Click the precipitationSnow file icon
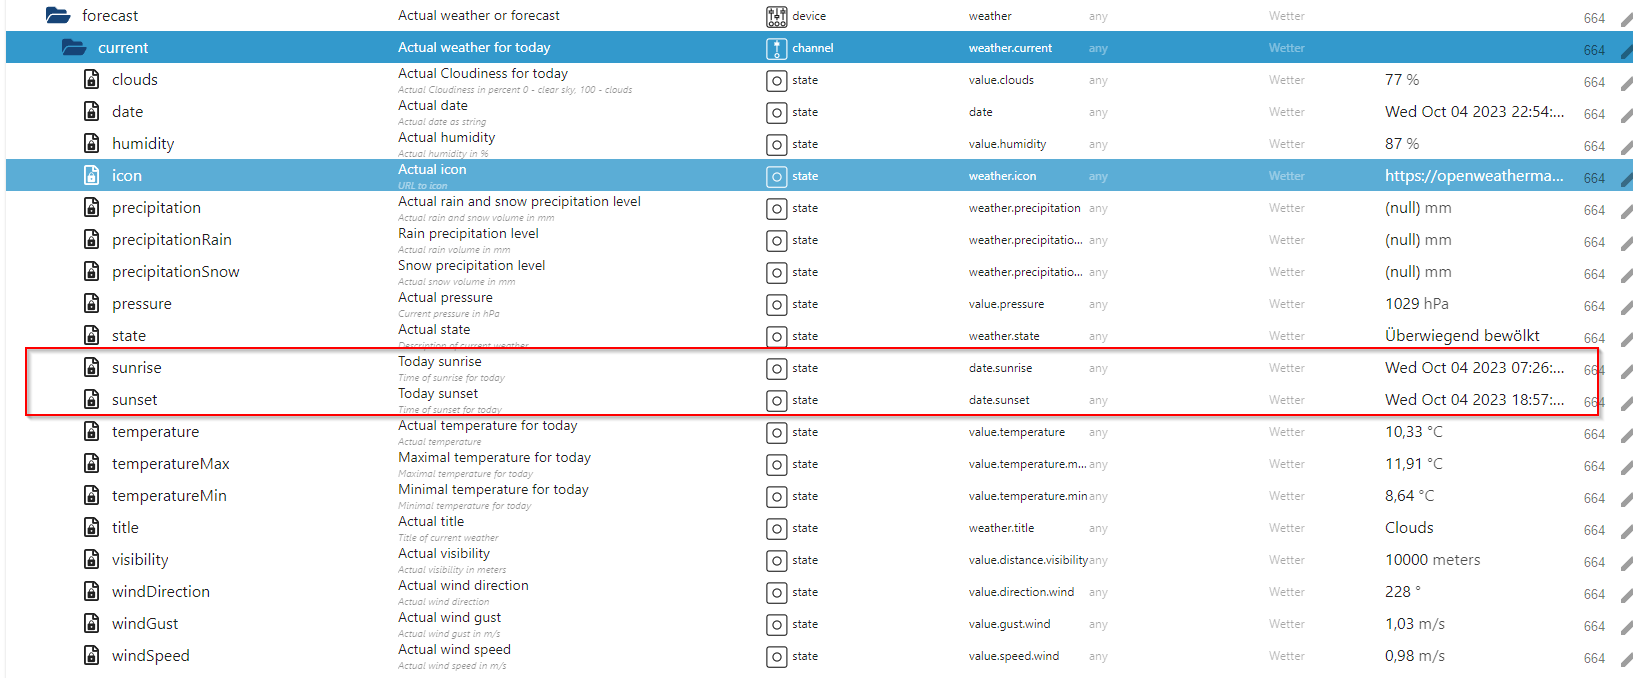 92,271
